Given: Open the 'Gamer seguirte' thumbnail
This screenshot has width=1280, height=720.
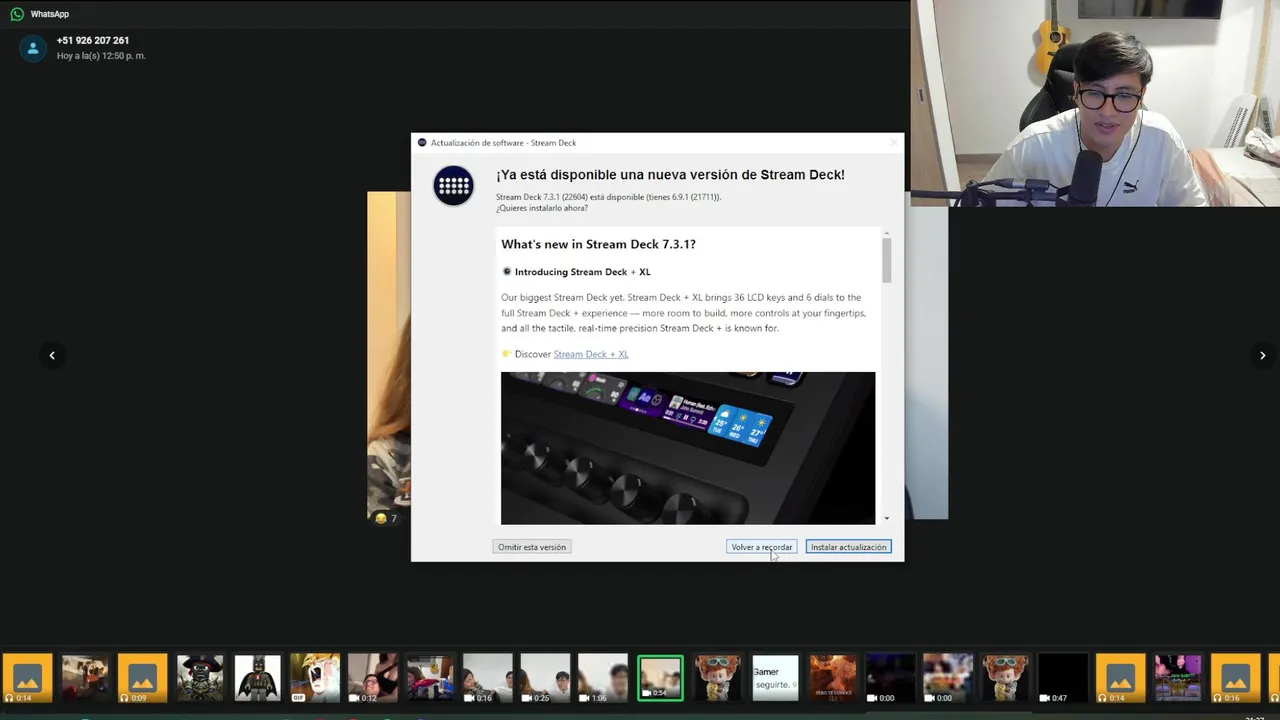Looking at the screenshot, I should click(775, 678).
